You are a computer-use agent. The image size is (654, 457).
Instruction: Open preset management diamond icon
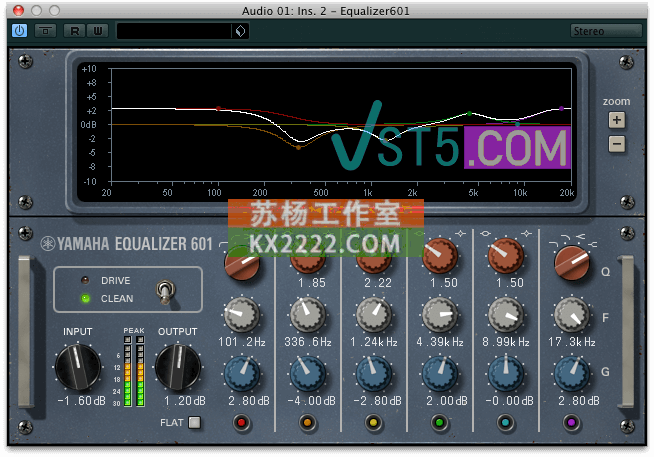pyautogui.click(x=240, y=31)
